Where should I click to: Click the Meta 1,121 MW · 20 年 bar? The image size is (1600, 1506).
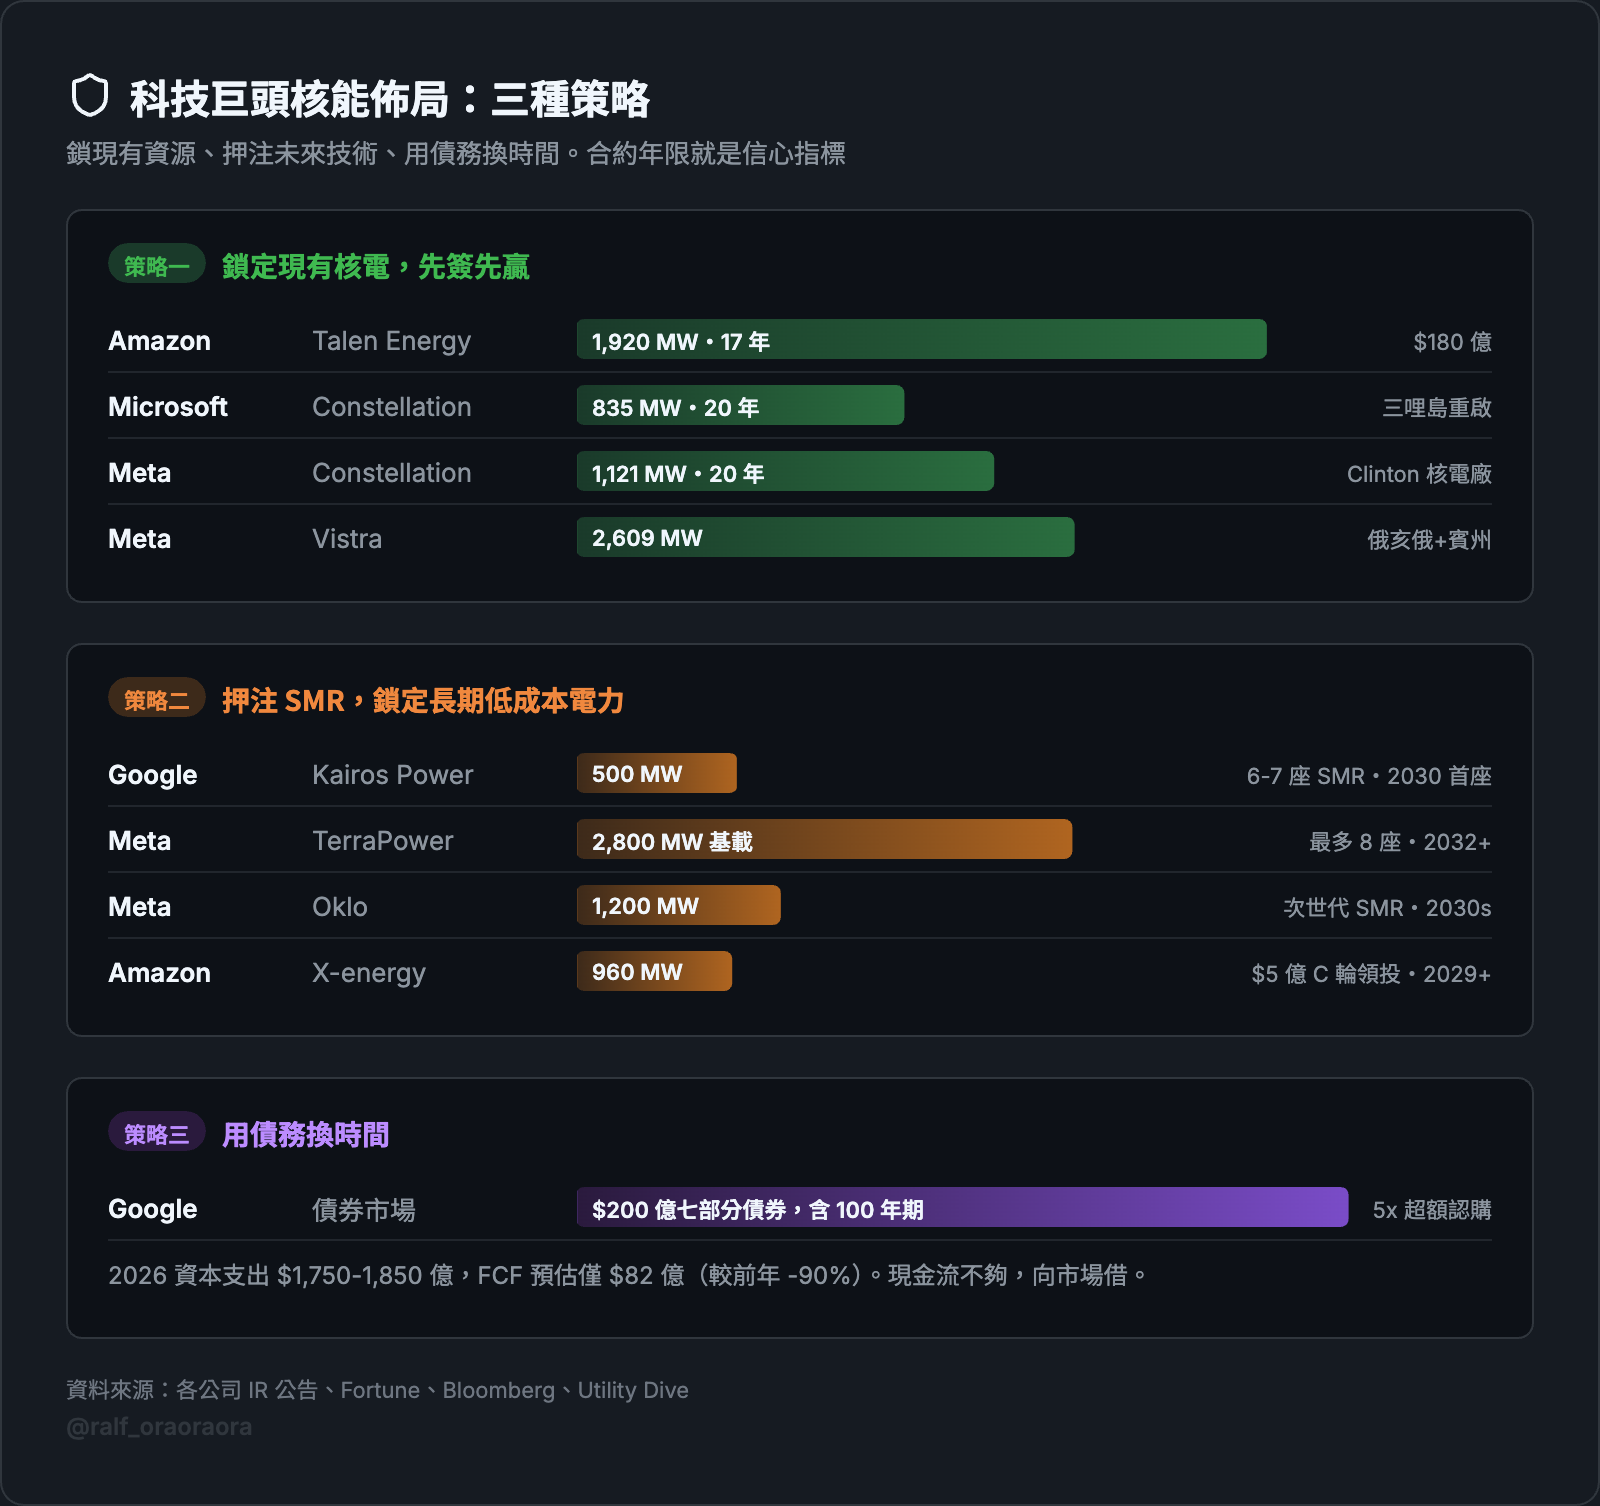(x=785, y=472)
